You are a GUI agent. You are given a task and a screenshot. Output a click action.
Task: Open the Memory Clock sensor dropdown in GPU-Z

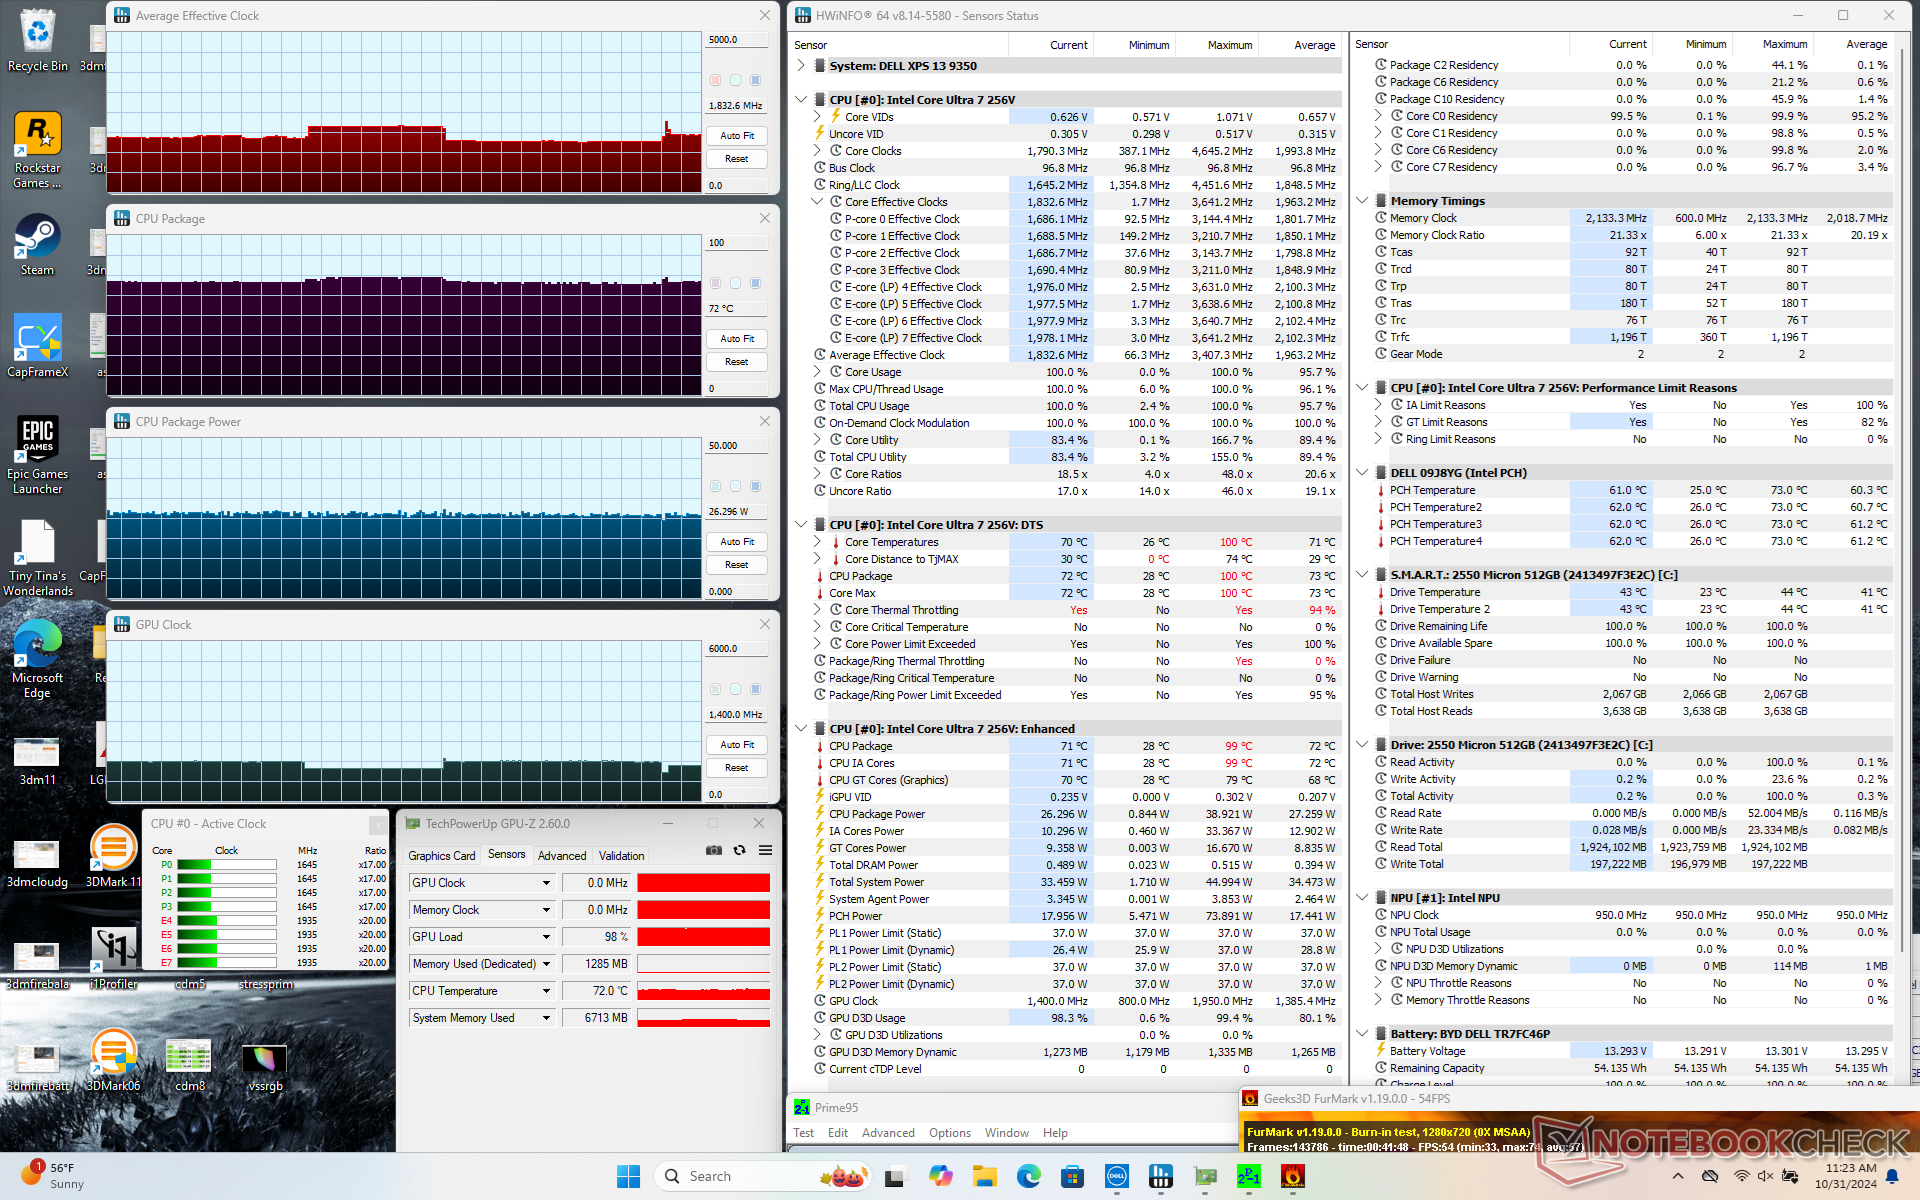coord(546,910)
